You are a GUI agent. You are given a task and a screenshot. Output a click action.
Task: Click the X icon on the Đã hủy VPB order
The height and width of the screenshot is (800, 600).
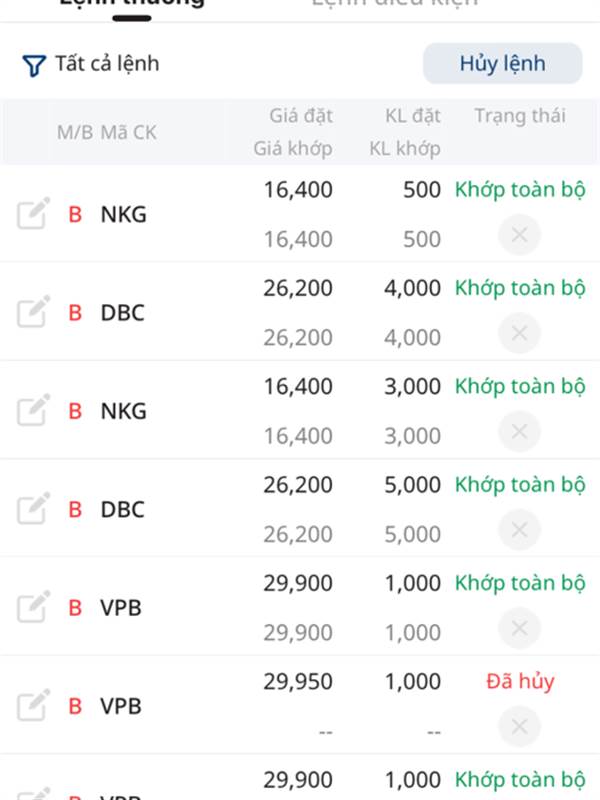519,727
